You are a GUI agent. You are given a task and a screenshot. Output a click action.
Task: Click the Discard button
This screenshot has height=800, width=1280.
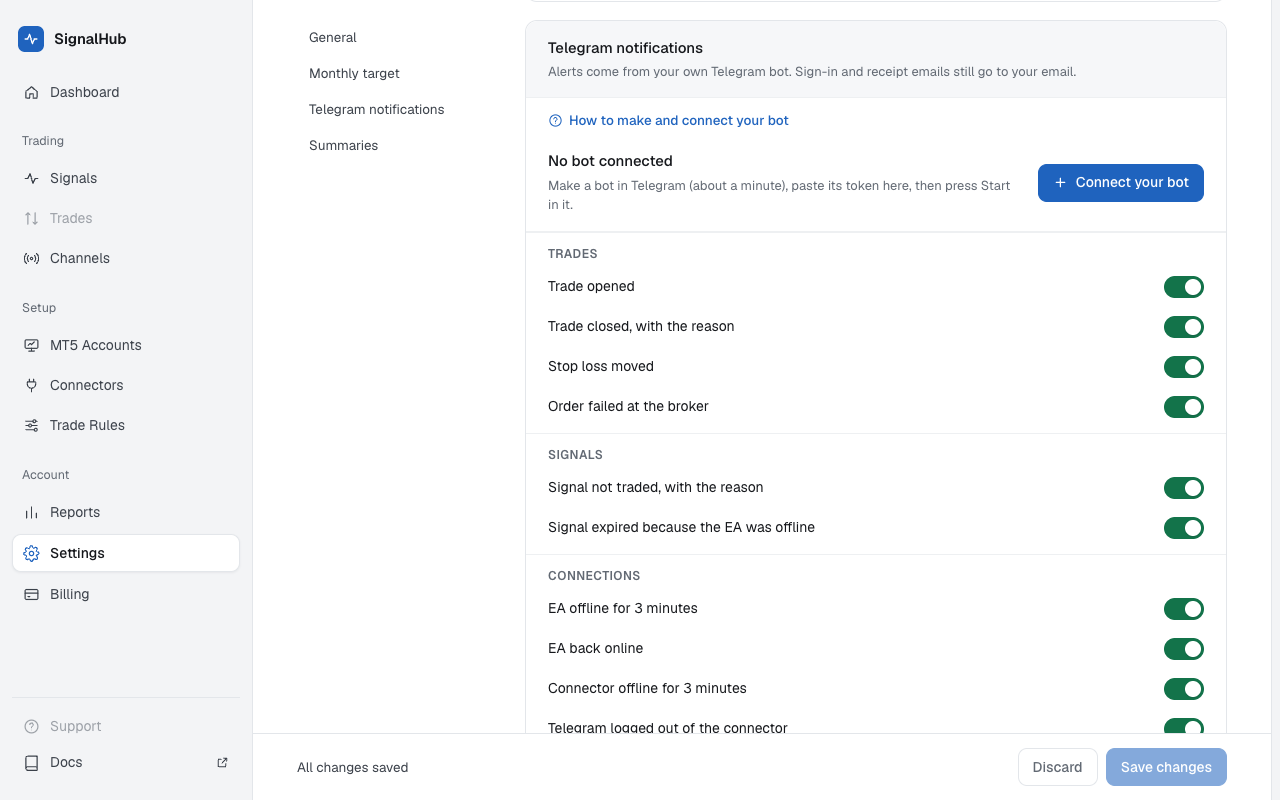pos(1058,767)
